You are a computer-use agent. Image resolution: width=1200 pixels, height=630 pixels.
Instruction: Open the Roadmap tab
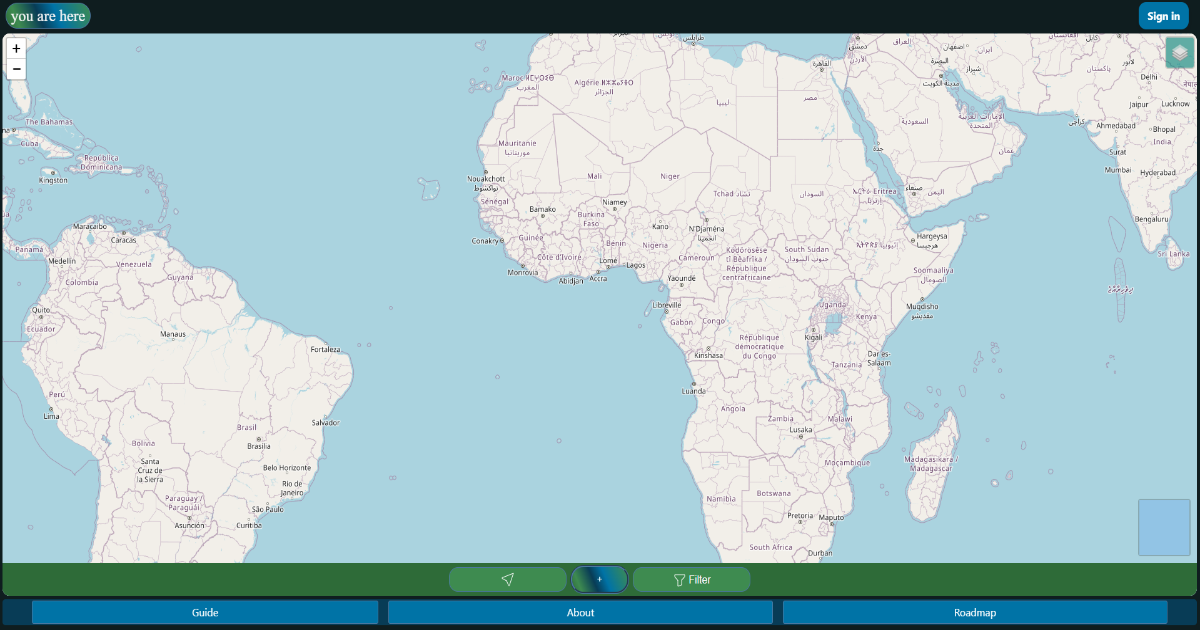(975, 613)
